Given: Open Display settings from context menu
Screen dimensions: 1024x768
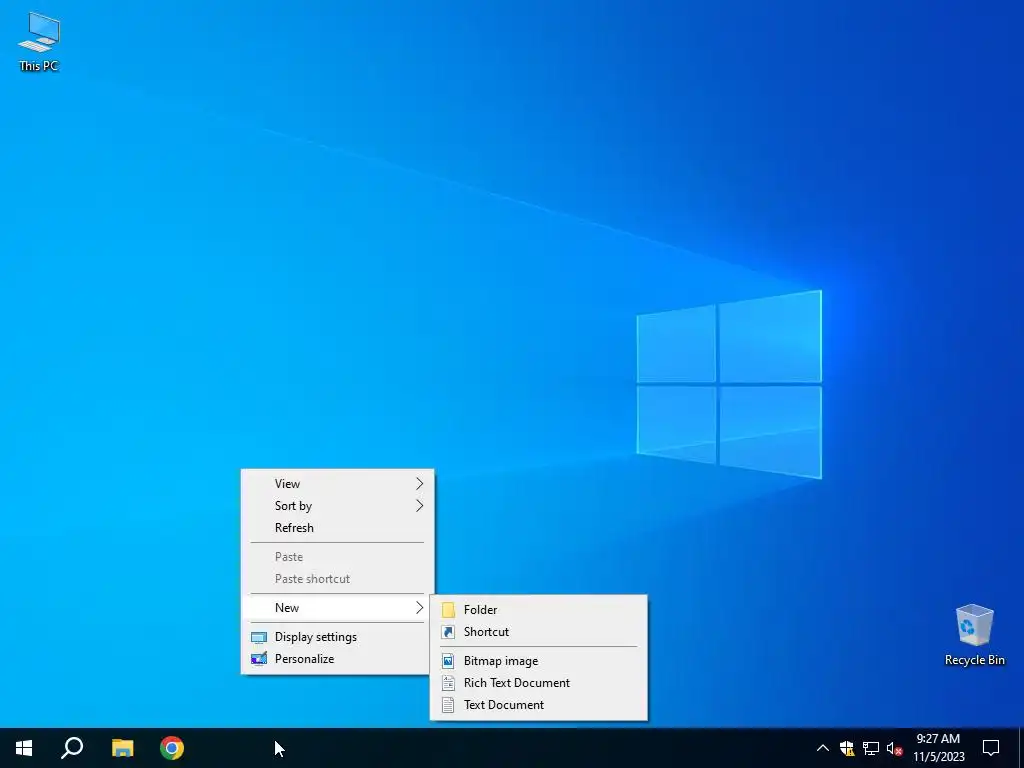Looking at the screenshot, I should [x=338, y=637].
